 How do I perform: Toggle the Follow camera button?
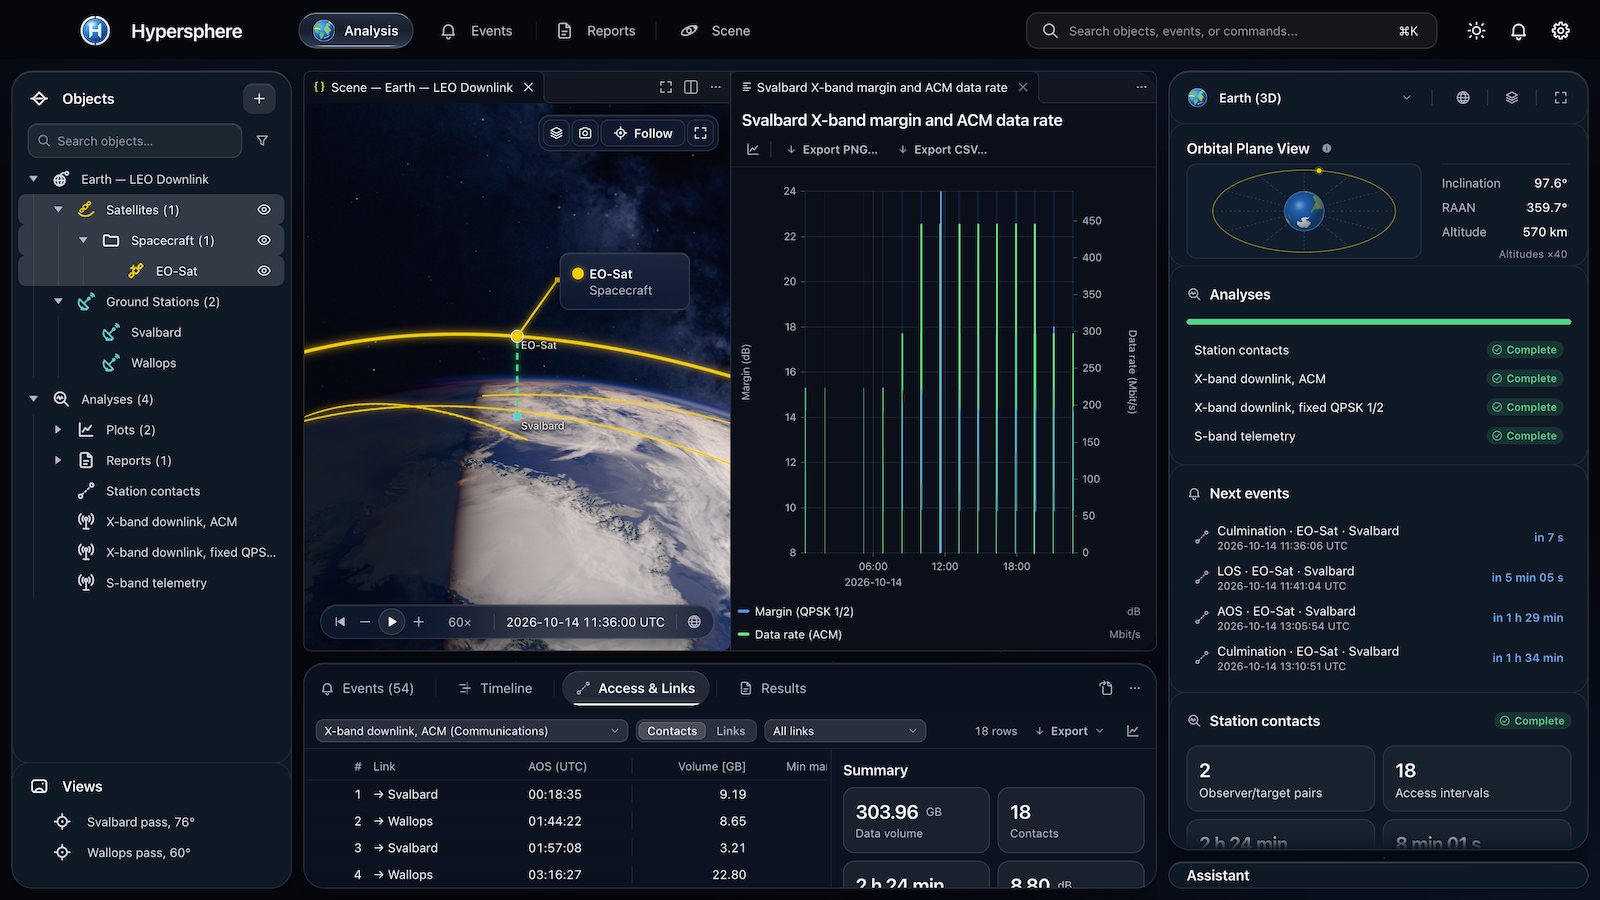(643, 133)
